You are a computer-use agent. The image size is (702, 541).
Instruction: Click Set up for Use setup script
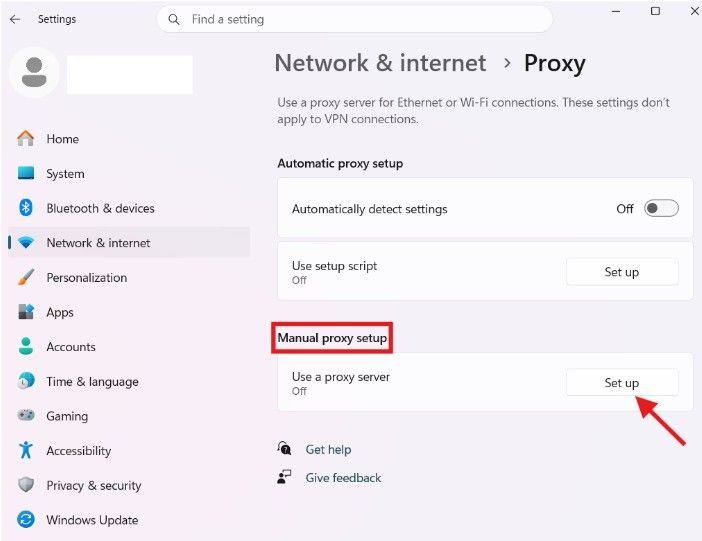[x=622, y=271]
